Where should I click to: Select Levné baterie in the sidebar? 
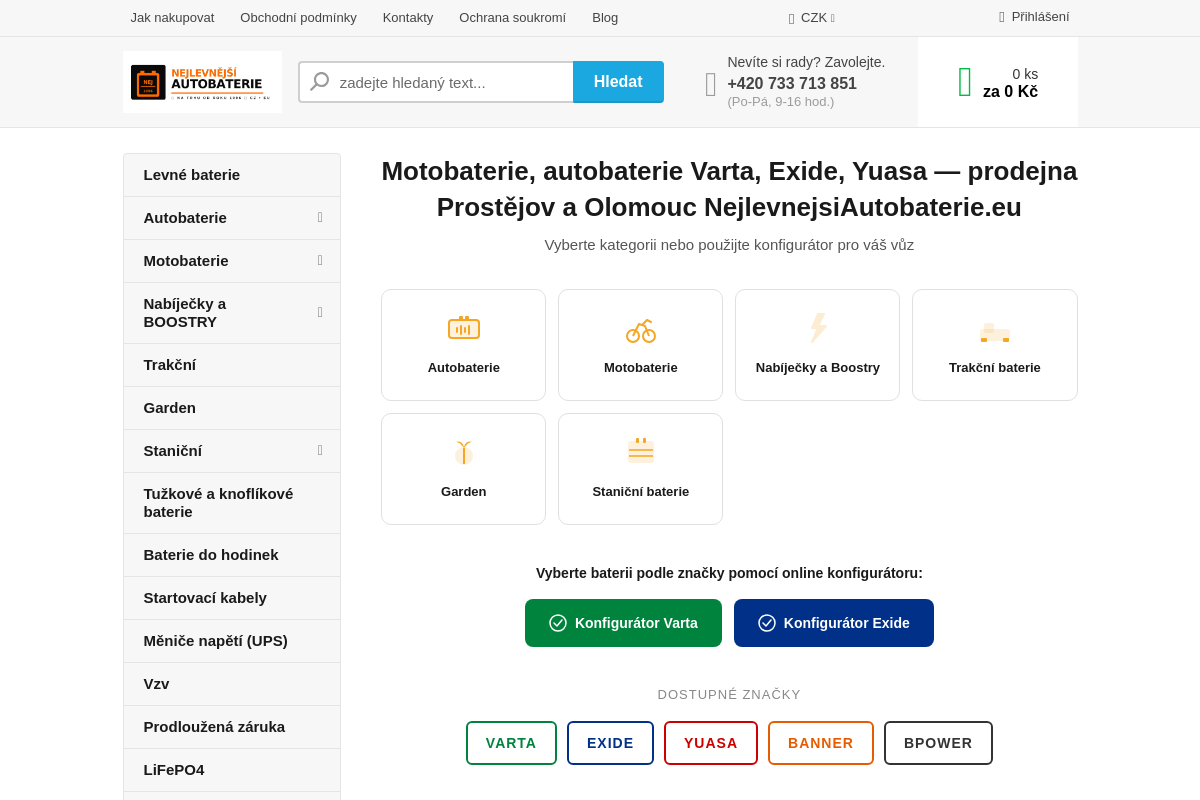pyautogui.click(x=232, y=175)
